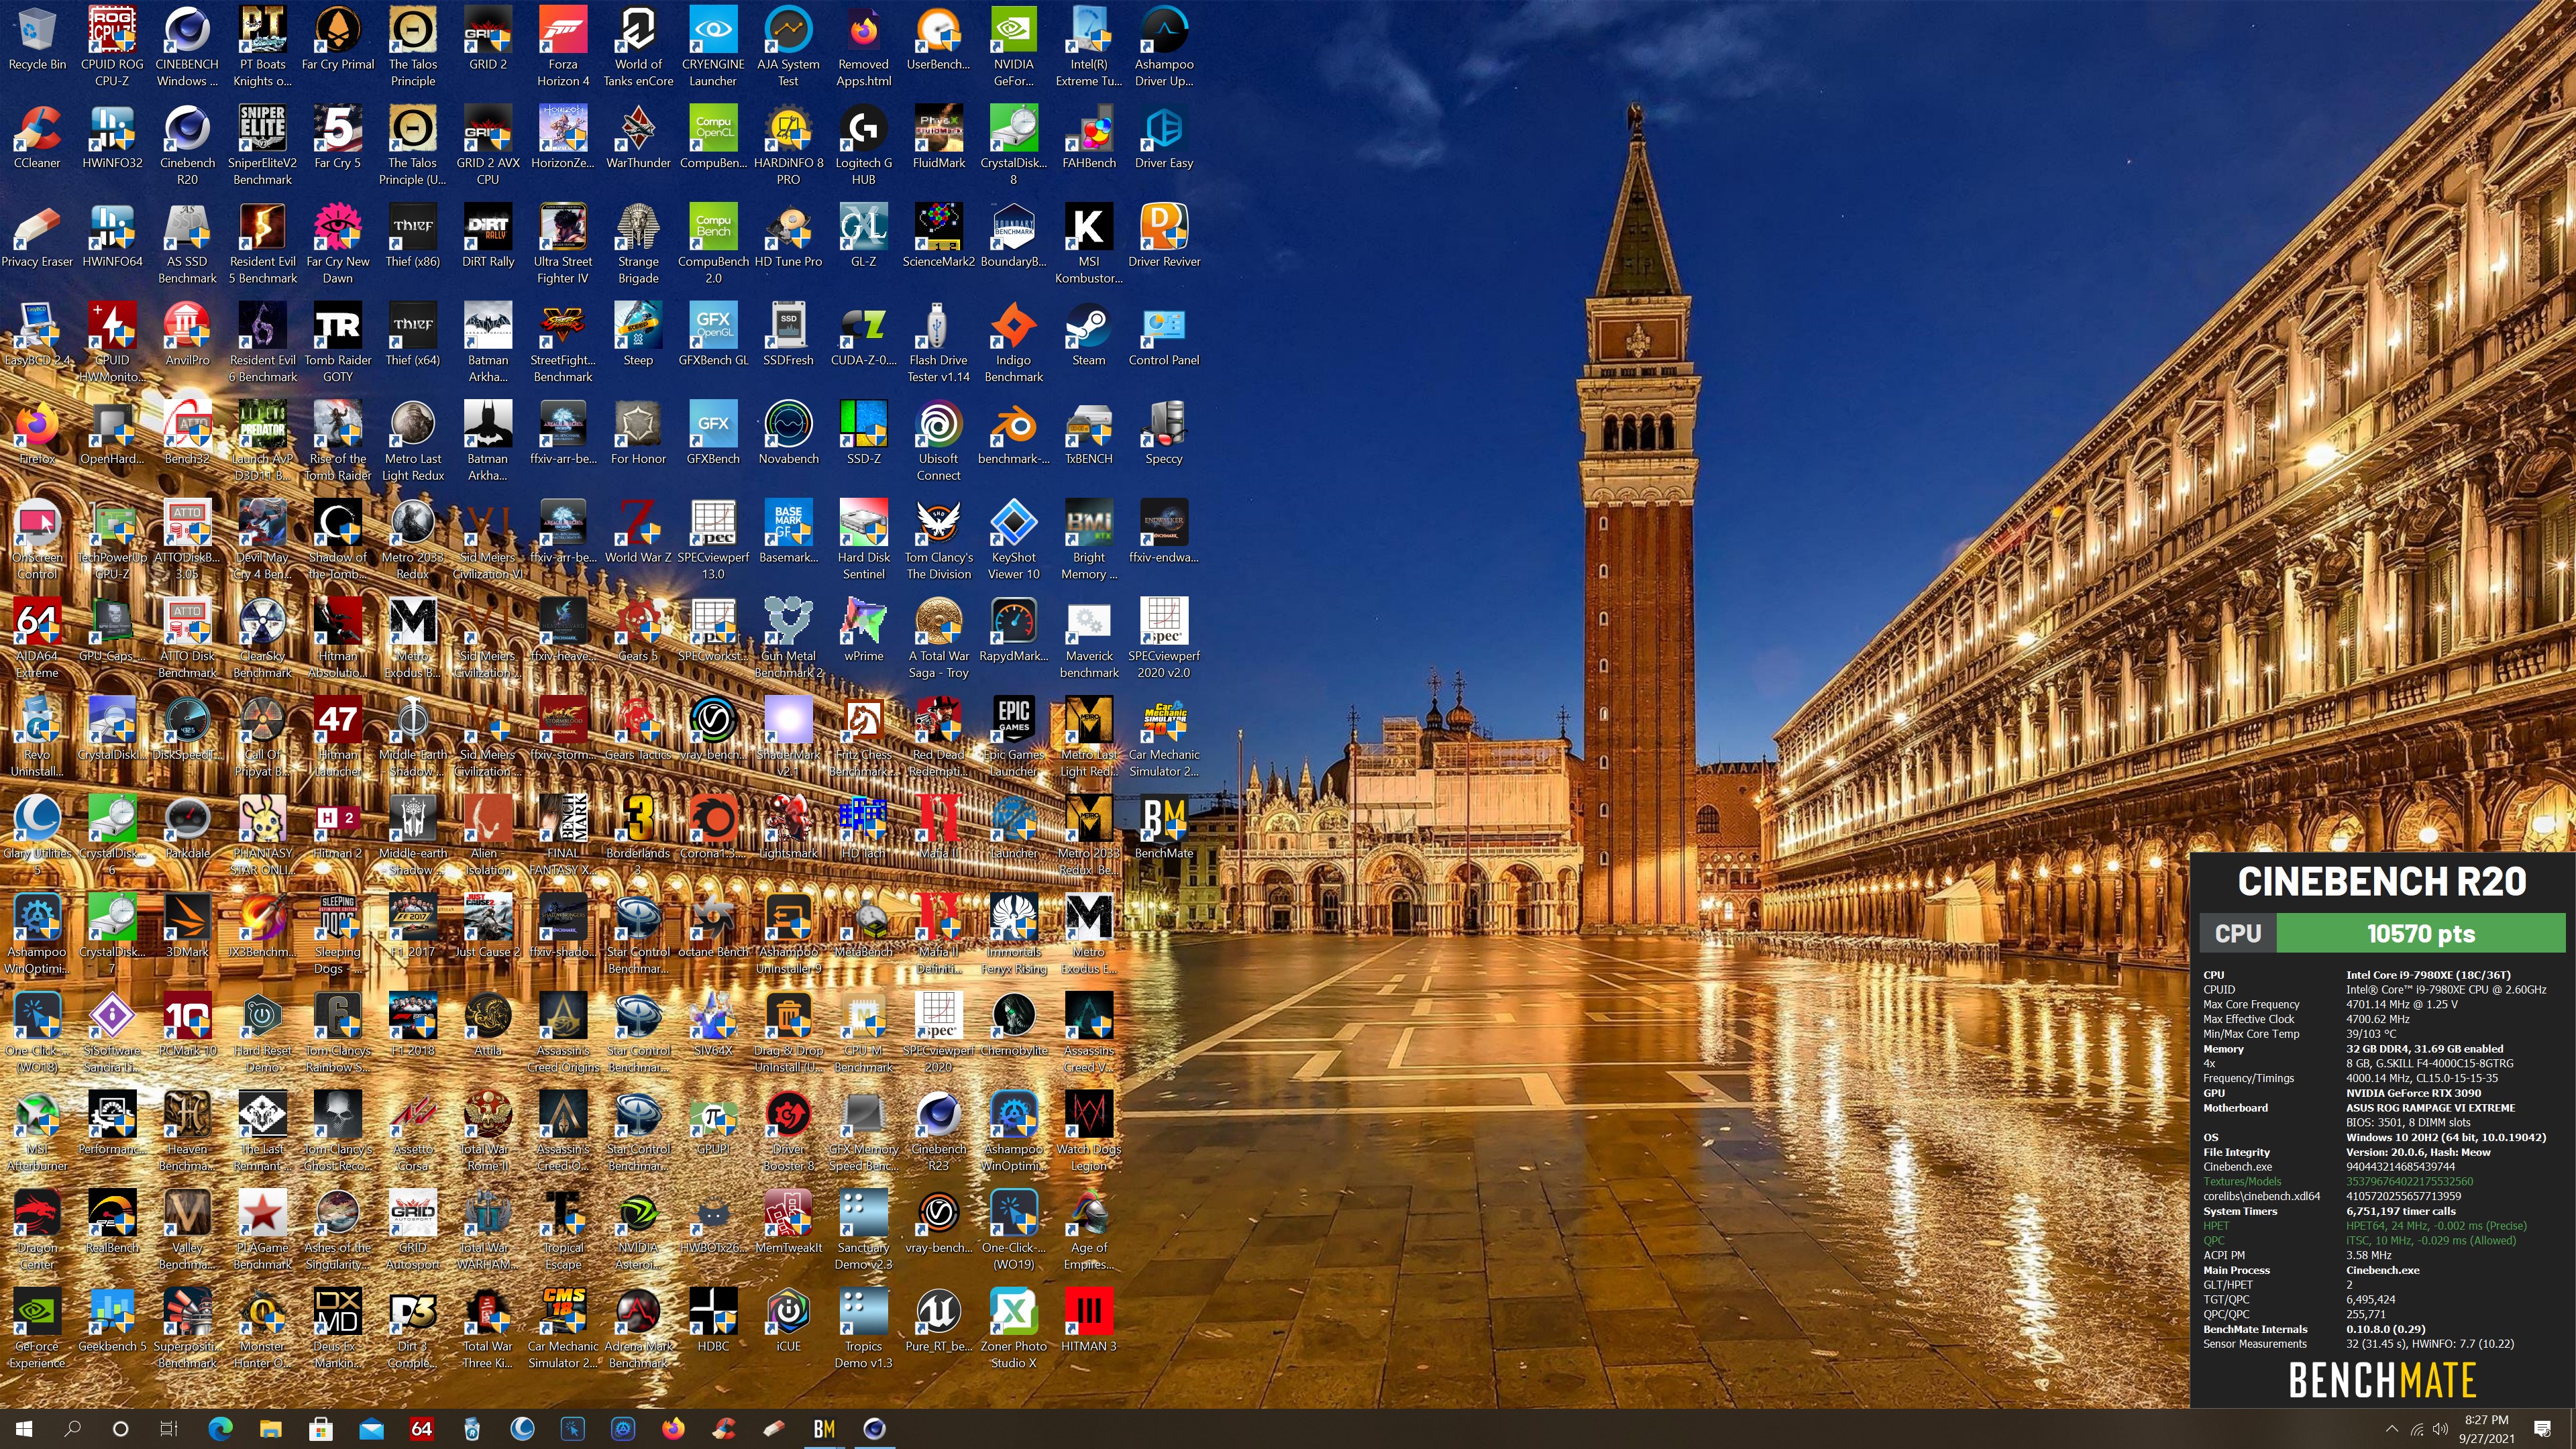2576x1449 pixels.
Task: Select the AS SSD Benchmark icon
Action: coord(187,244)
